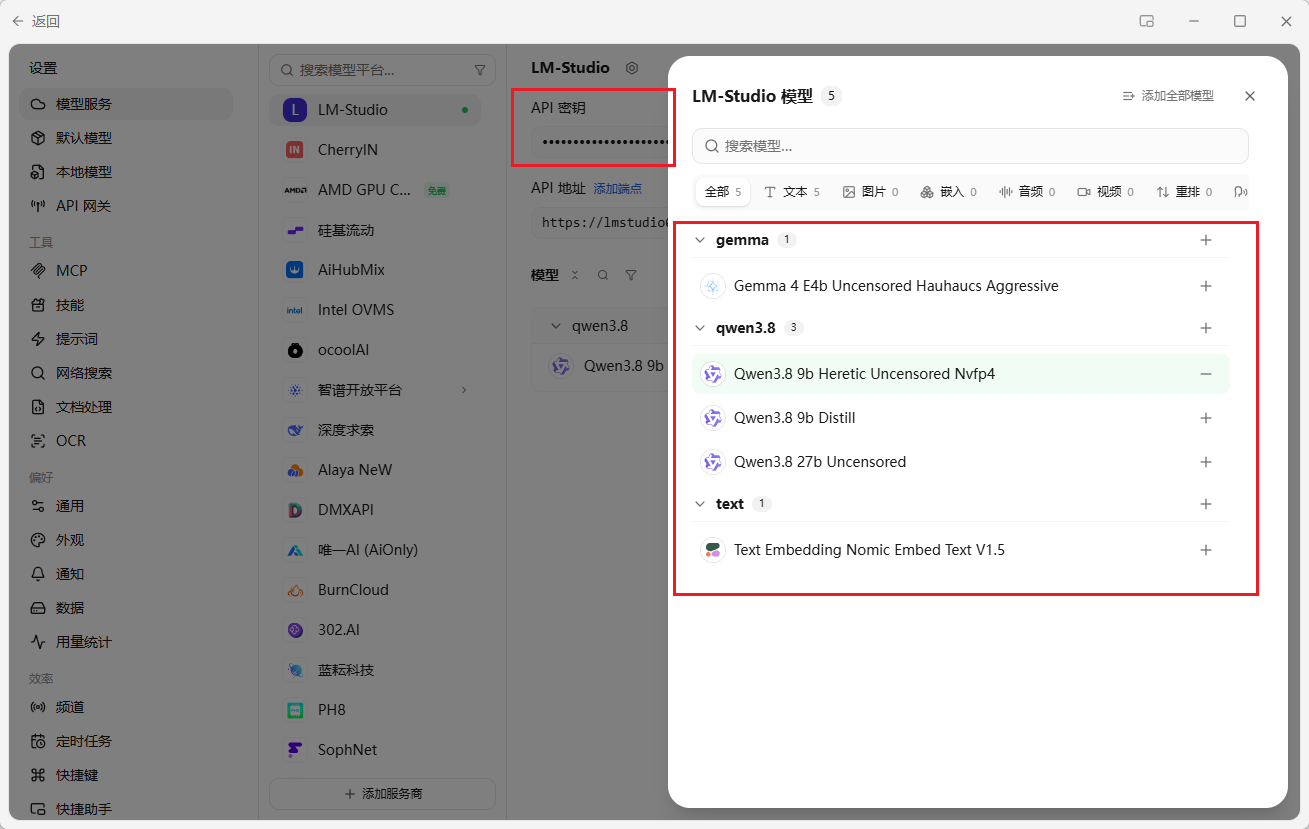Image resolution: width=1309 pixels, height=829 pixels.
Task: Click the filter icon beside 模型 heading
Action: (x=631, y=275)
